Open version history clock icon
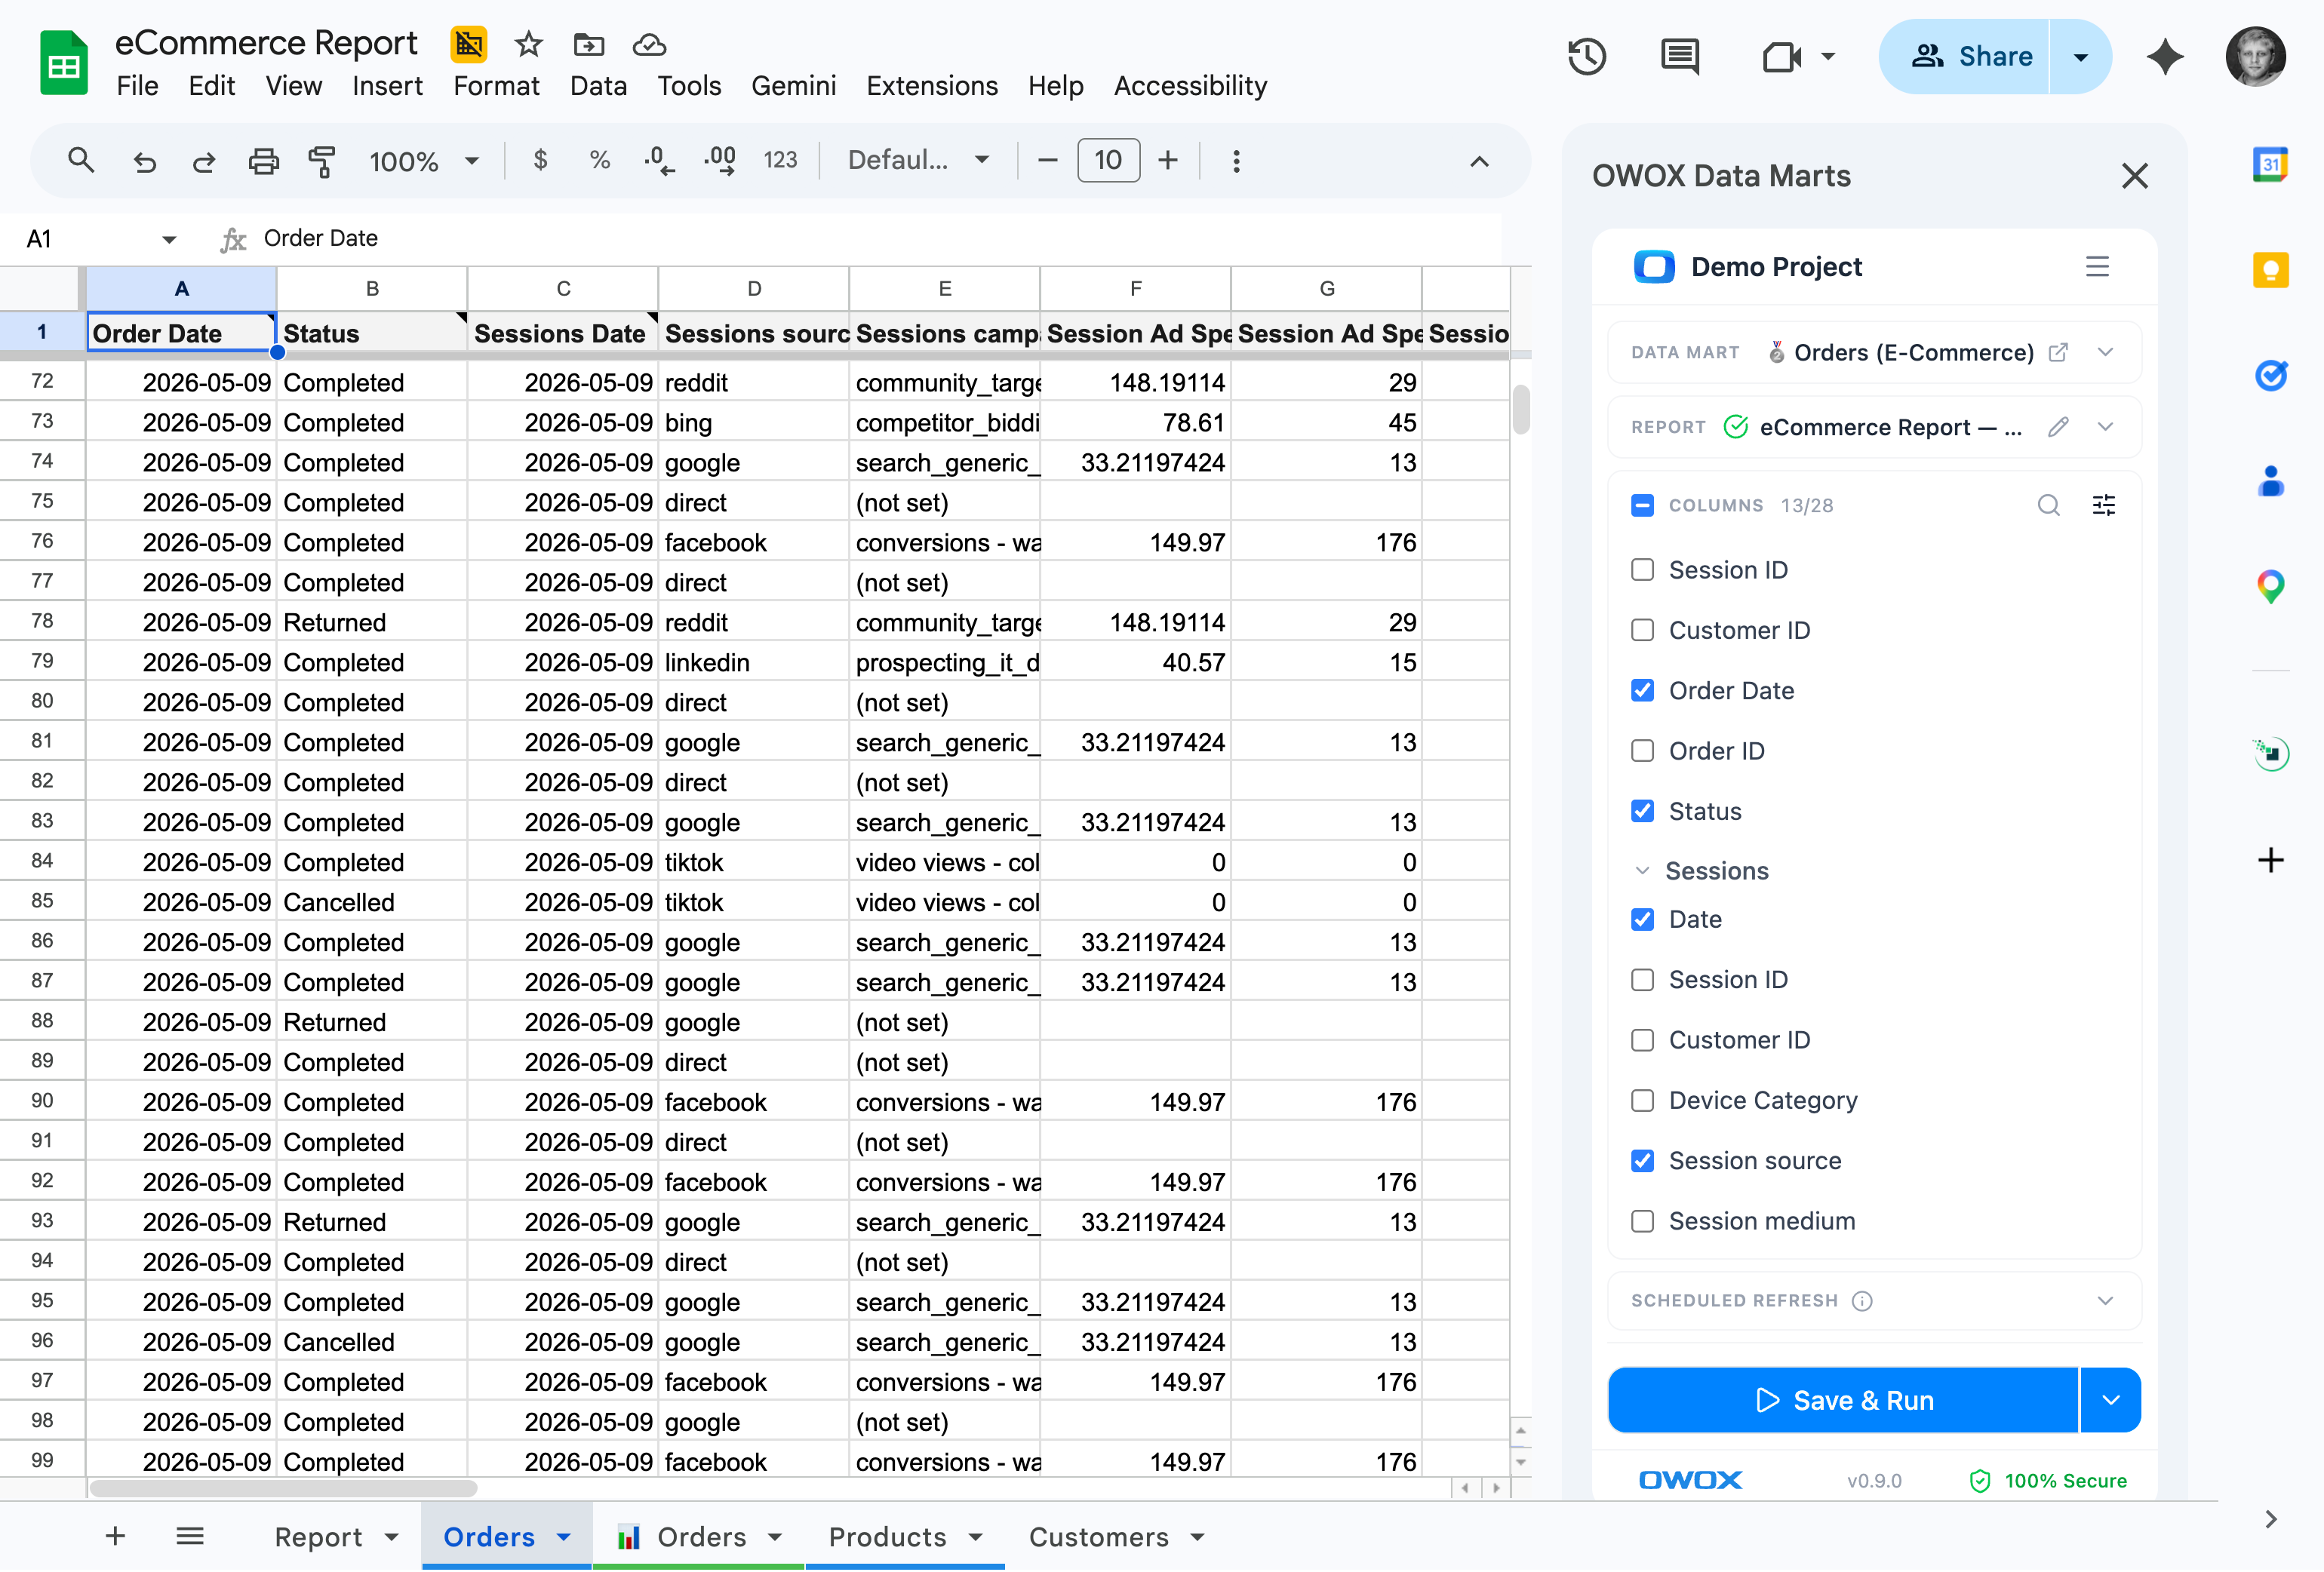This screenshot has width=2324, height=1572. coord(1587,56)
